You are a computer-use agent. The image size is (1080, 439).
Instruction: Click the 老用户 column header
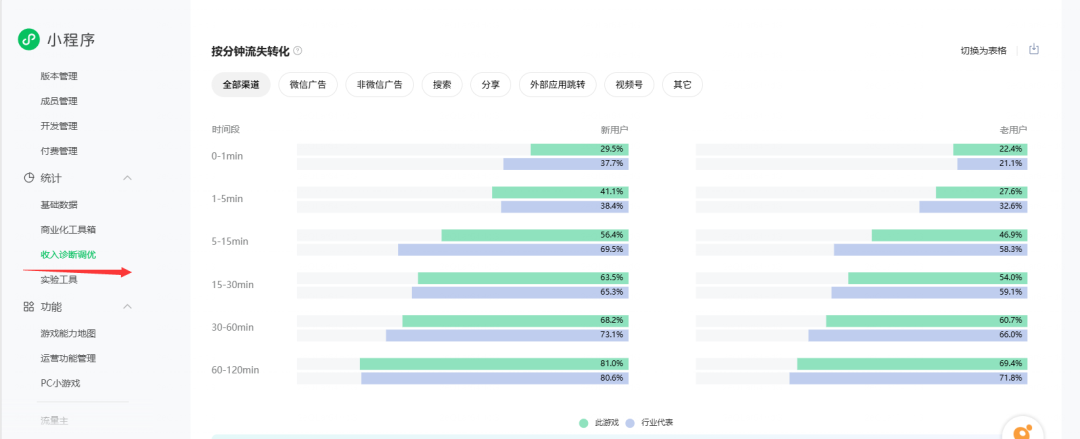point(1013,129)
